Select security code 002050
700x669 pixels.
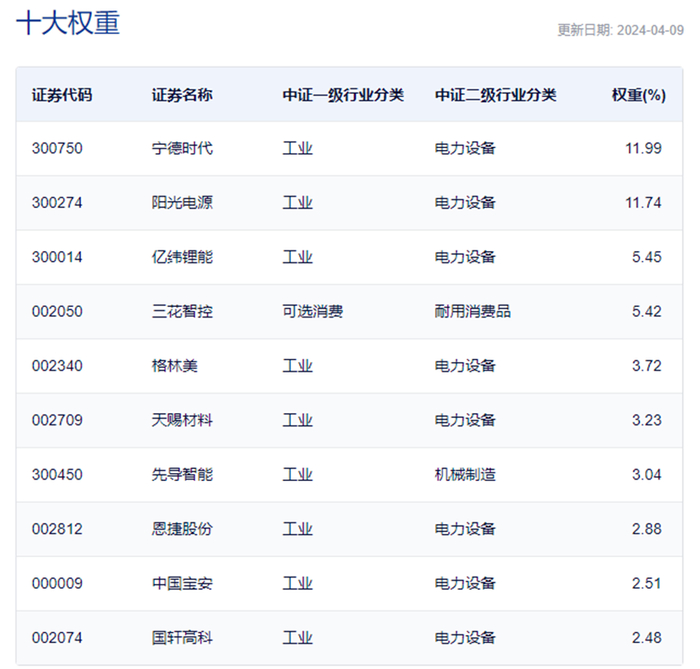click(x=57, y=311)
